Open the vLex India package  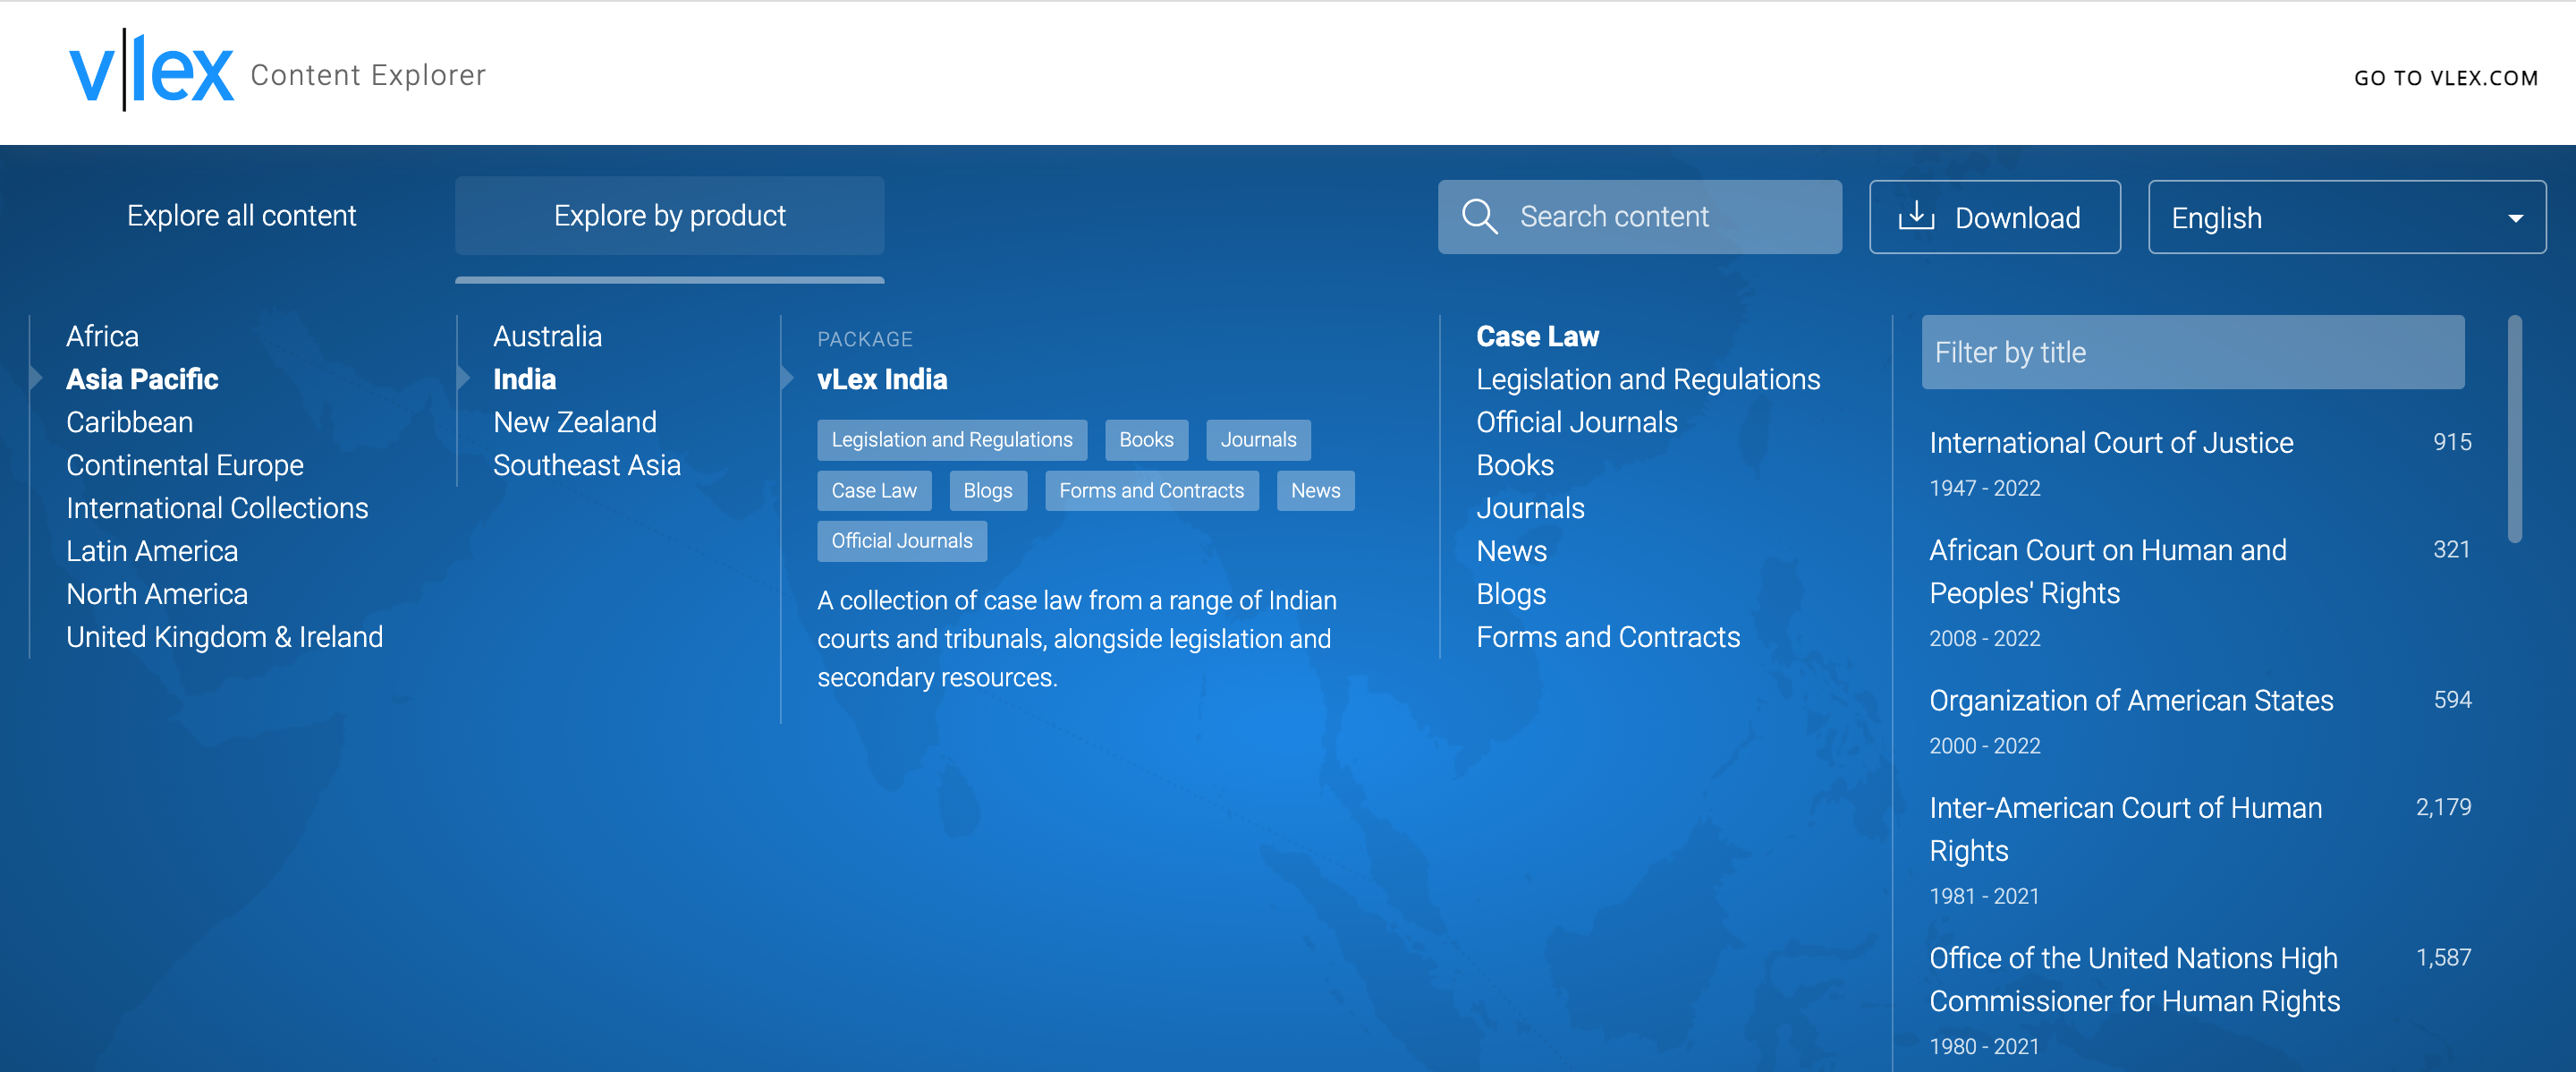(x=882, y=379)
